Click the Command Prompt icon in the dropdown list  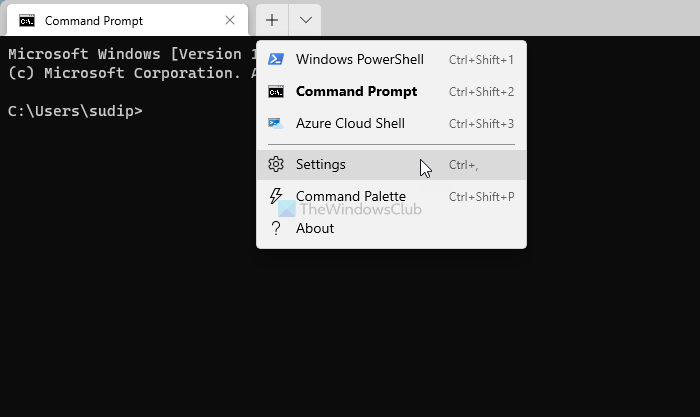276,92
